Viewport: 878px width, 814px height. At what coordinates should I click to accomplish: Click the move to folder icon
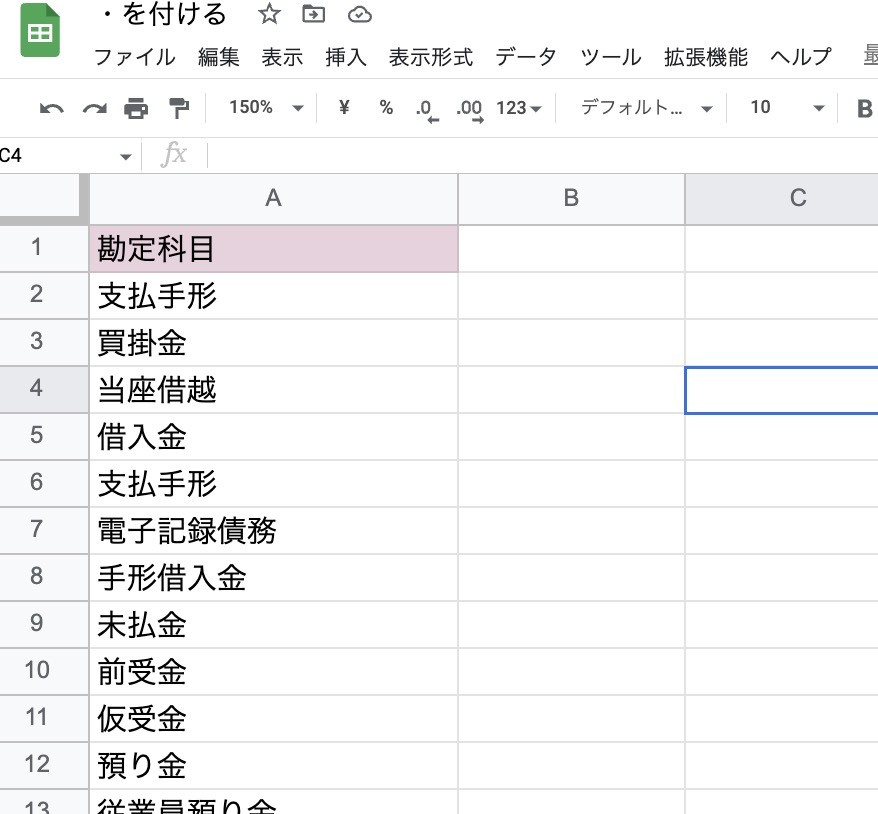(314, 14)
